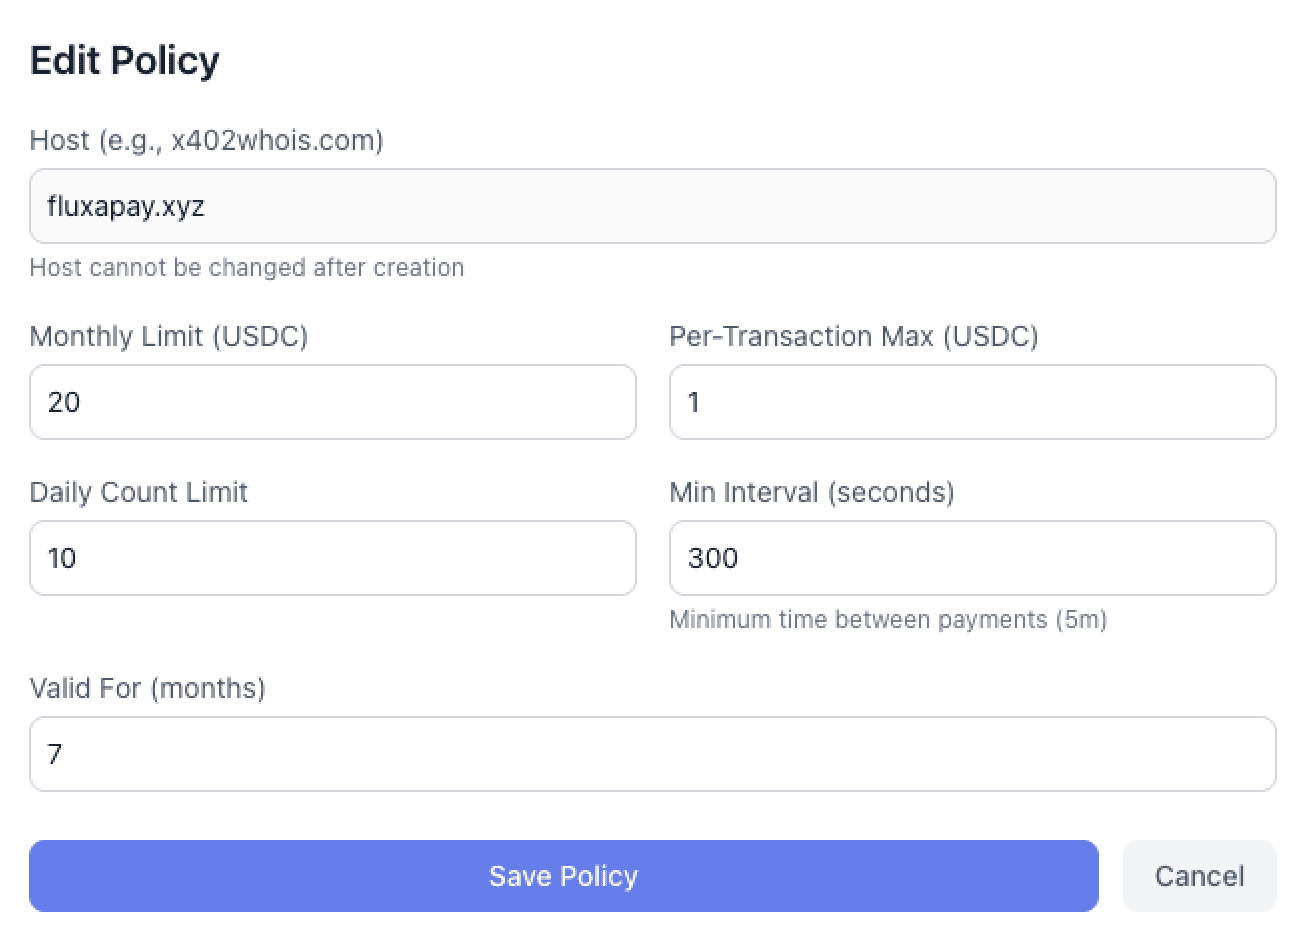The image size is (1306, 942).
Task: Click the 'Minimum time between payments (5m)' hint
Action: click(x=888, y=619)
